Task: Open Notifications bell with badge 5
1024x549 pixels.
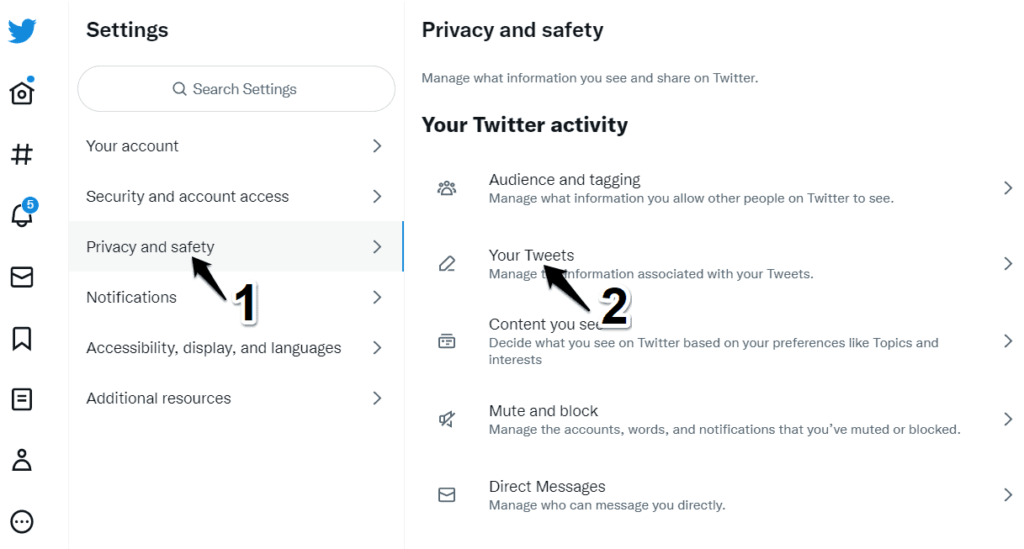Action: [x=23, y=213]
